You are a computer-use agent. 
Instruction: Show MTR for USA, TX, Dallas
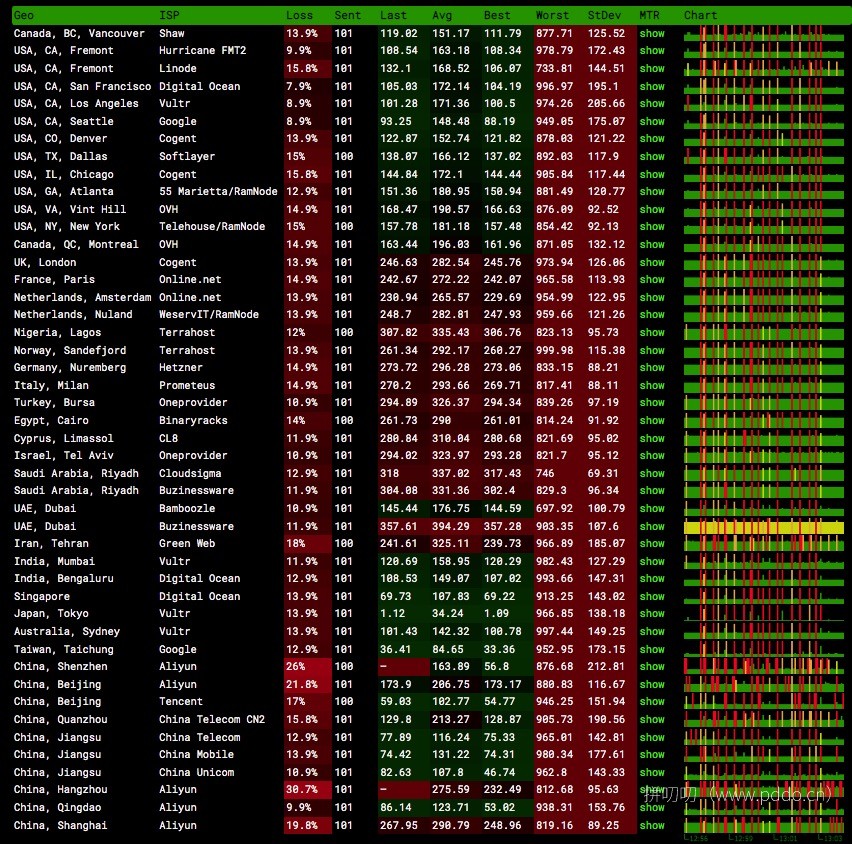point(652,156)
